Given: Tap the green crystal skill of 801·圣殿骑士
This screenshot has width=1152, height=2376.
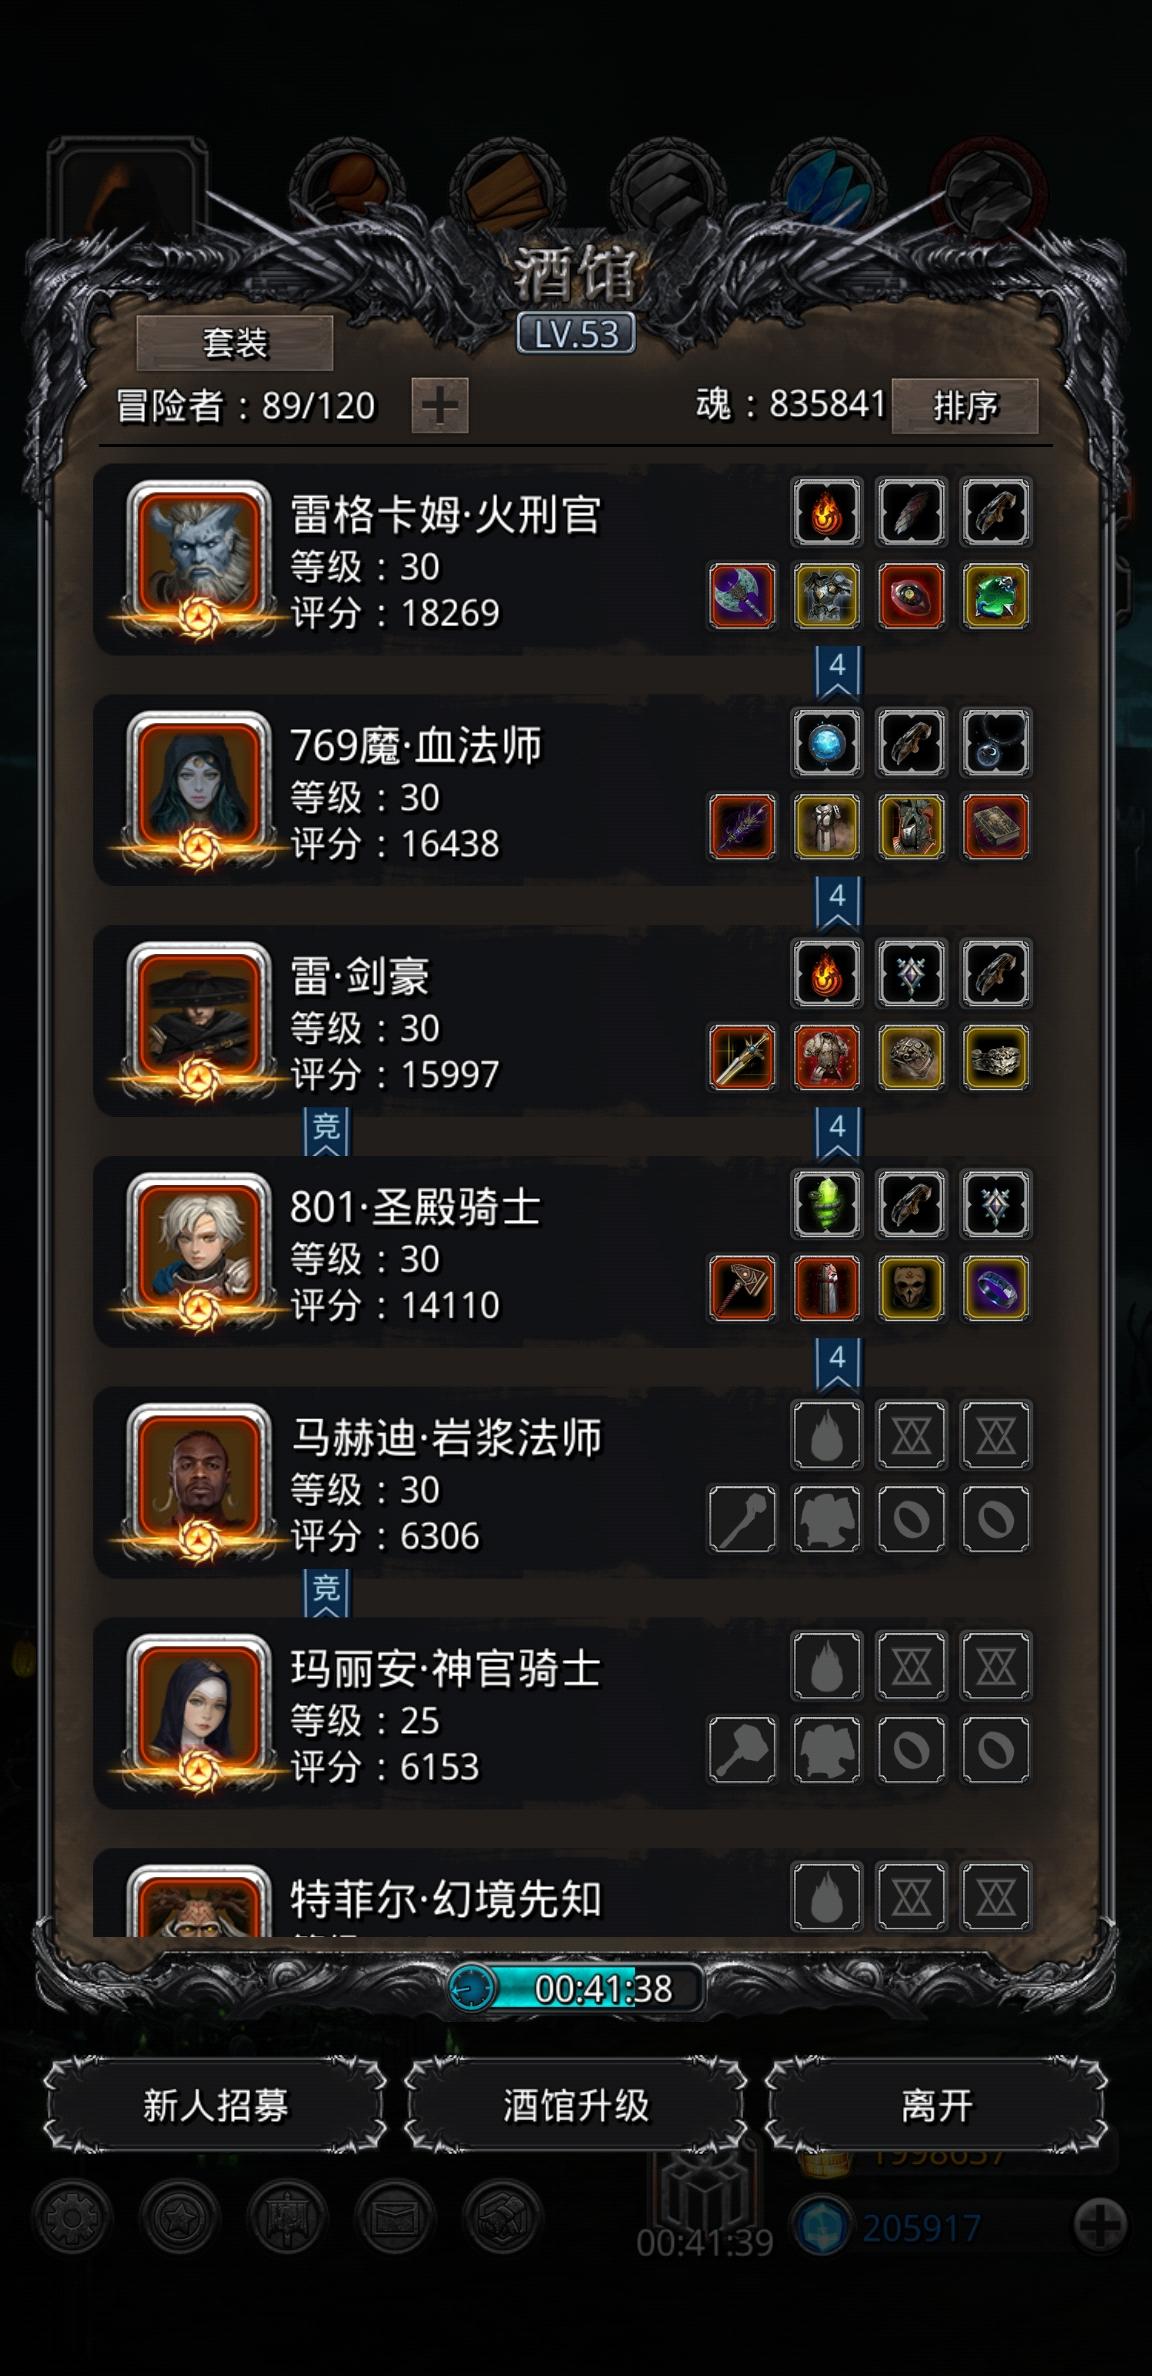Looking at the screenshot, I should pos(826,1204).
